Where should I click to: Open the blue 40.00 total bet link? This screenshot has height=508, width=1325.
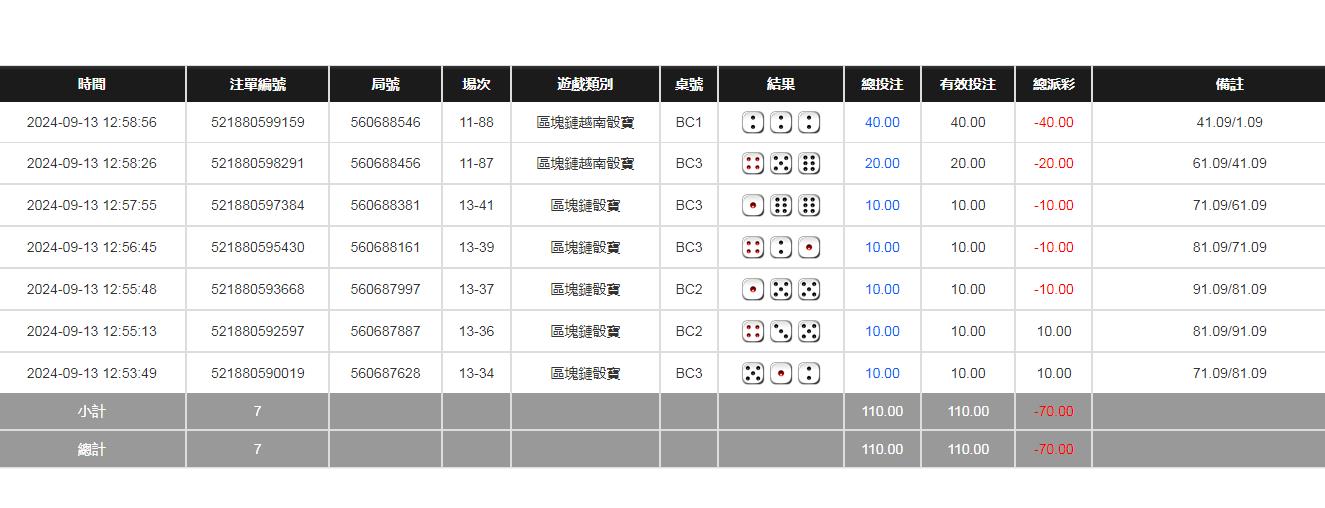(x=882, y=122)
